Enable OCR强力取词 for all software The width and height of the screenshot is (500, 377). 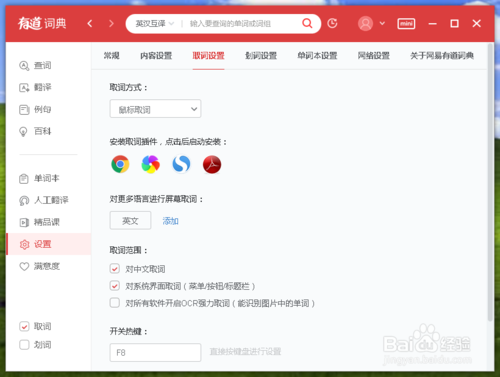pyautogui.click(x=115, y=303)
